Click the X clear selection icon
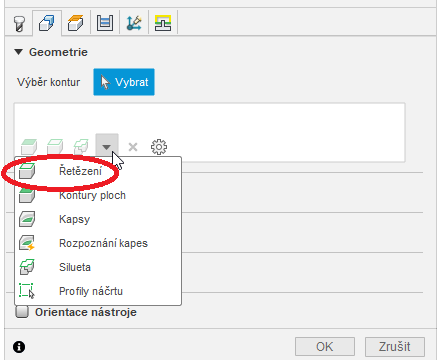The image size is (437, 360). pyautogui.click(x=133, y=147)
